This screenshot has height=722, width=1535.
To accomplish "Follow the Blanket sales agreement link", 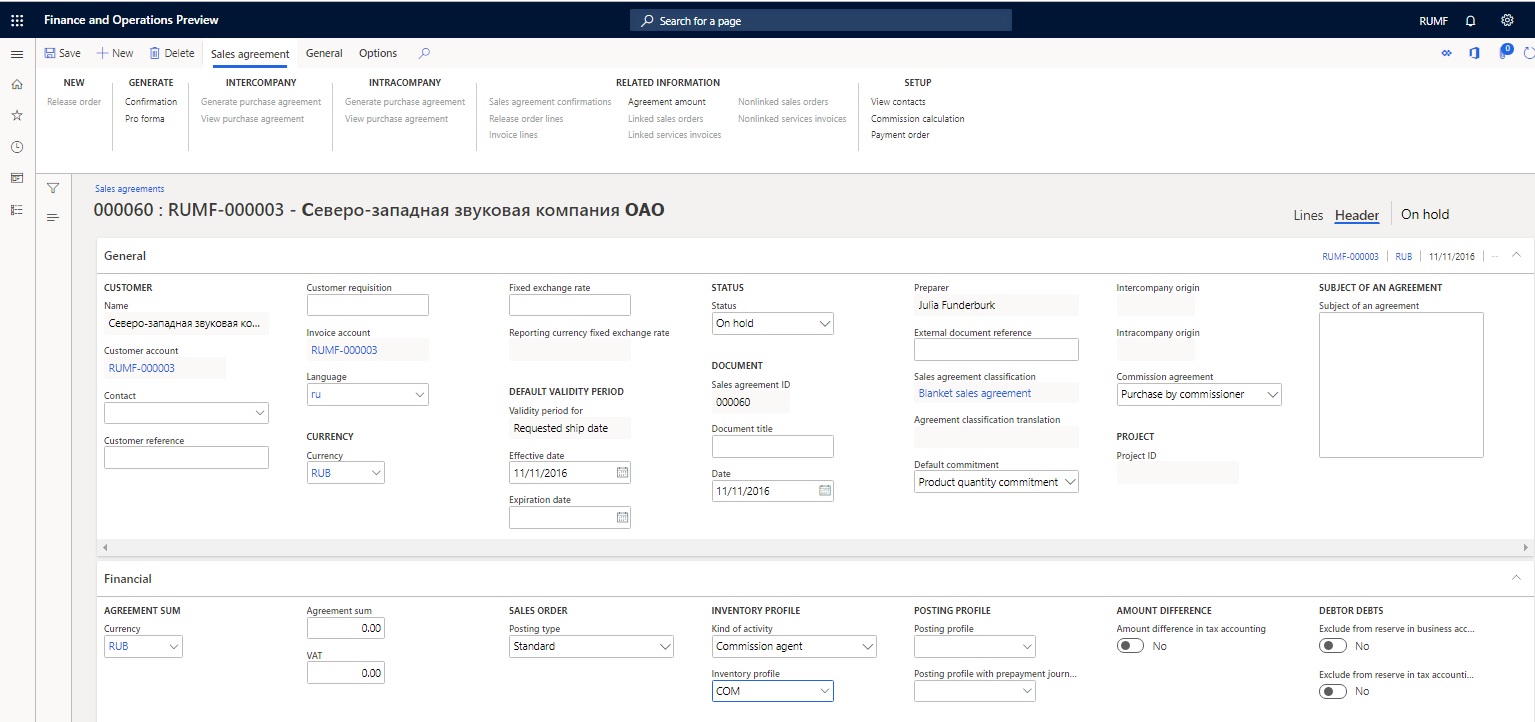I will [x=975, y=393].
